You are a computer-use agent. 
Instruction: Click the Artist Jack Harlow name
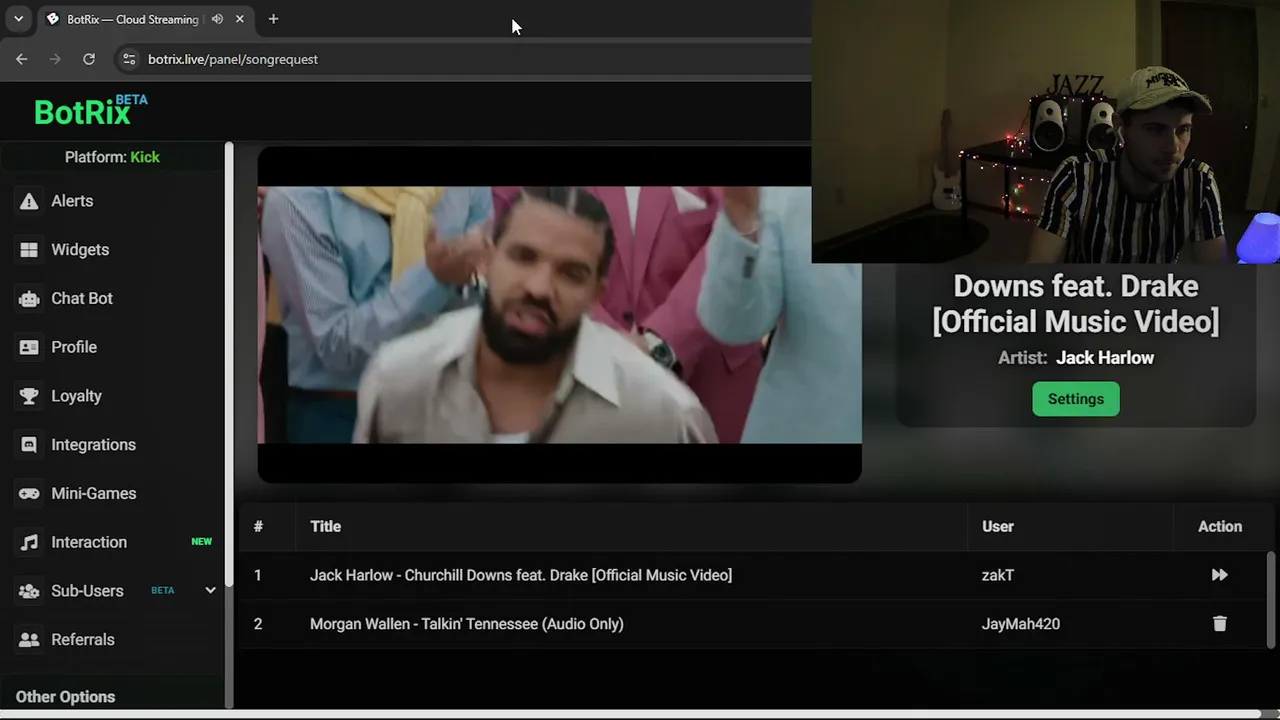tap(1105, 358)
